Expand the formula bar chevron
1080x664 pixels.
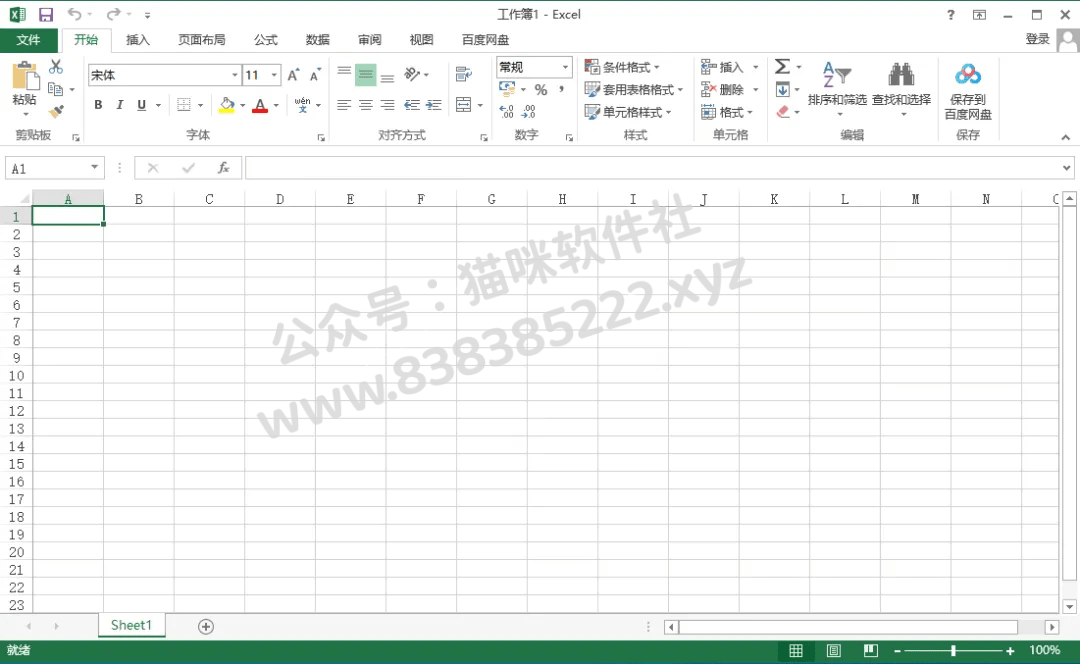[x=1066, y=167]
